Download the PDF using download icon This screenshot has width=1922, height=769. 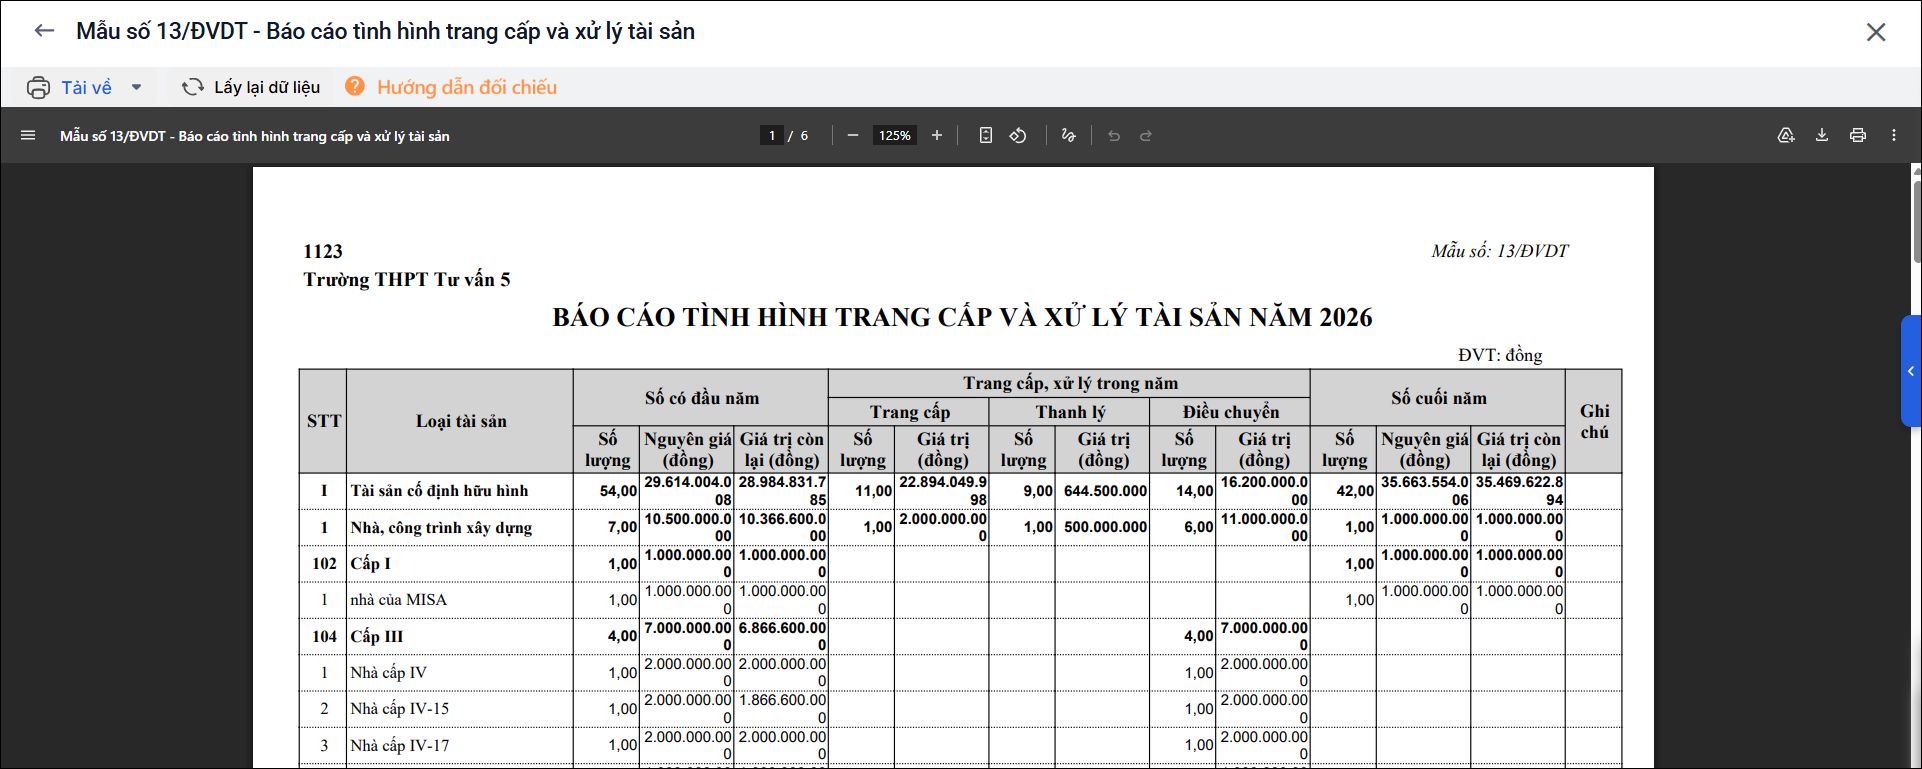tap(1822, 135)
